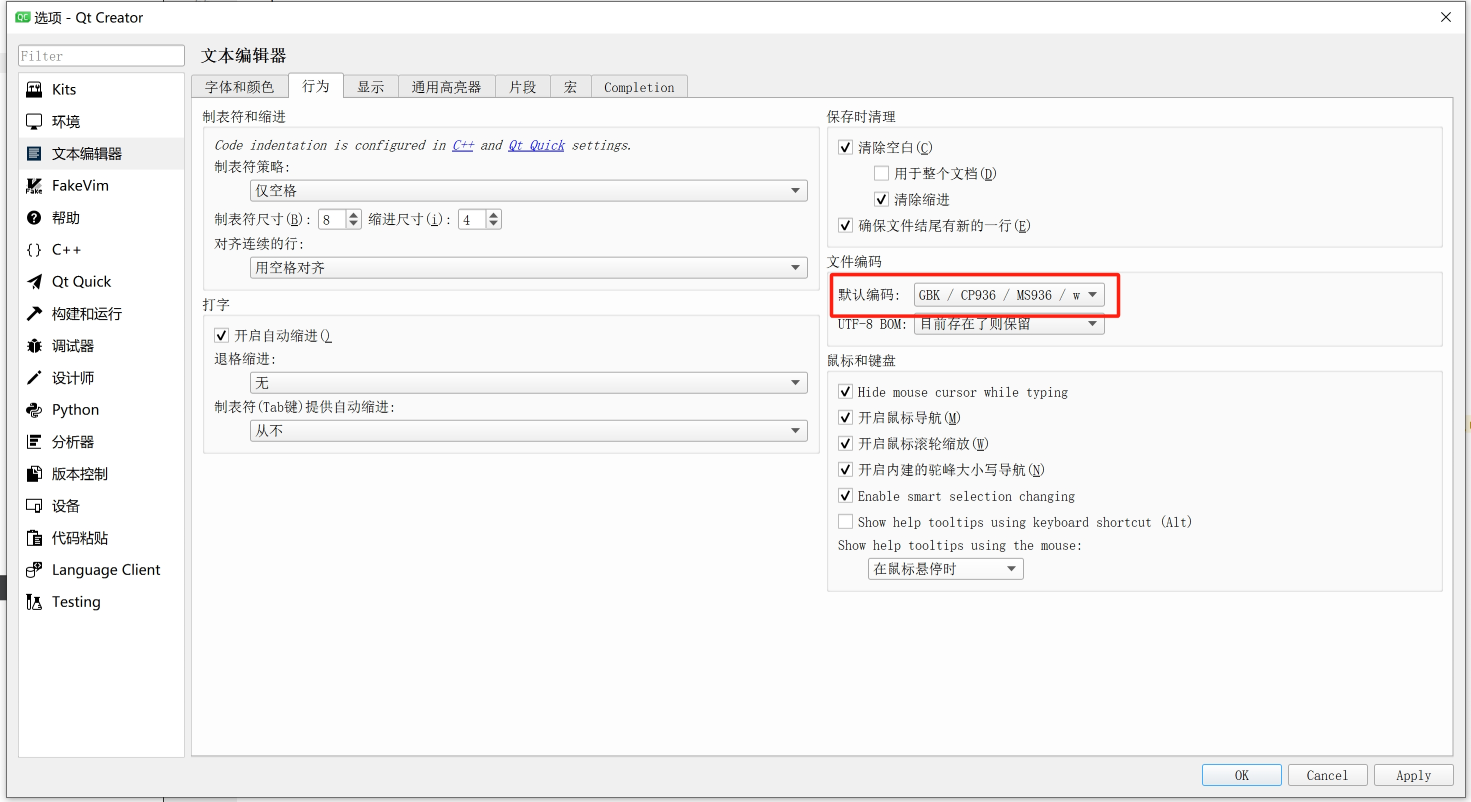Toggle 开启内建的驼峰大小写导航 checkbox

[x=846, y=469]
